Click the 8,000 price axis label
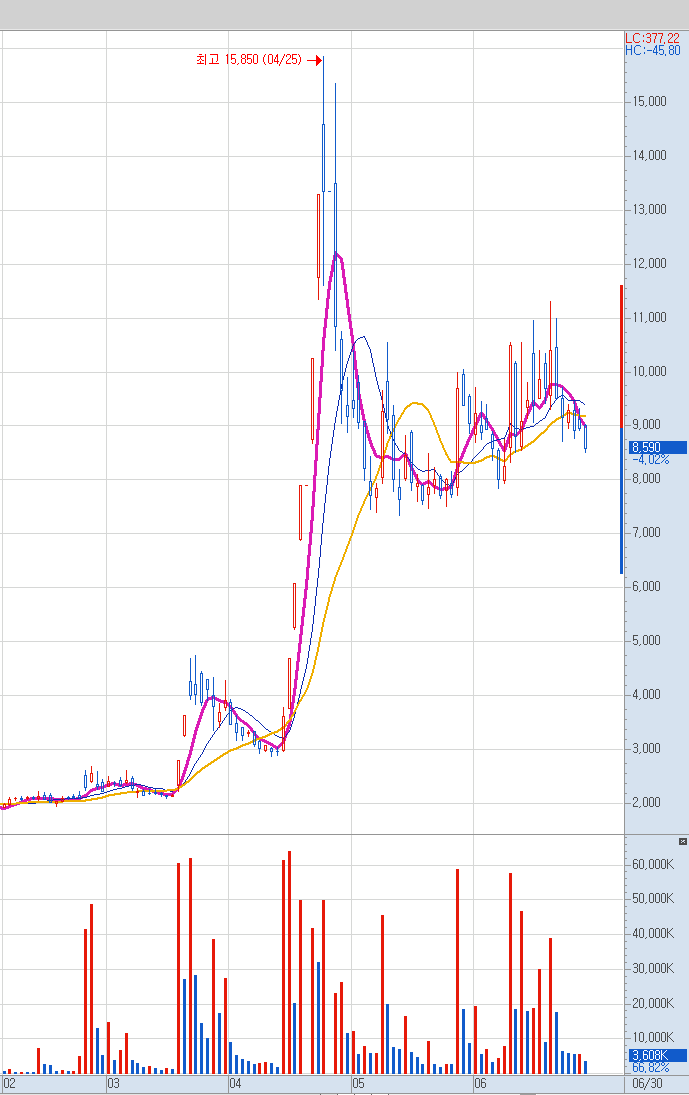 [646, 478]
